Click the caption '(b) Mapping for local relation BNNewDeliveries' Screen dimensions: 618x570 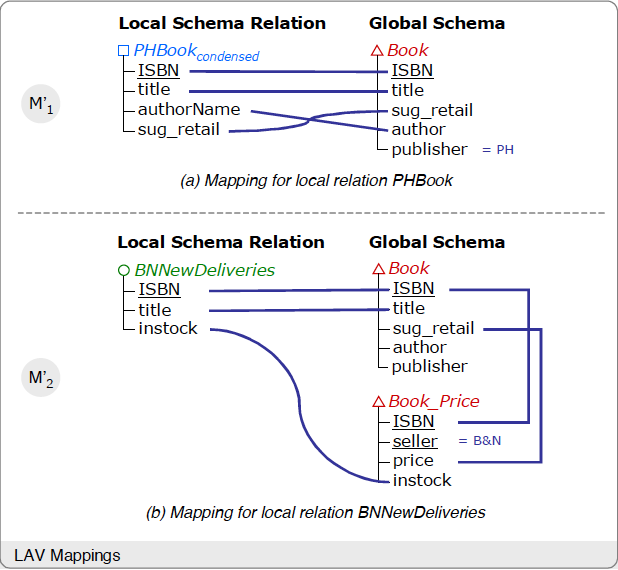[316, 512]
